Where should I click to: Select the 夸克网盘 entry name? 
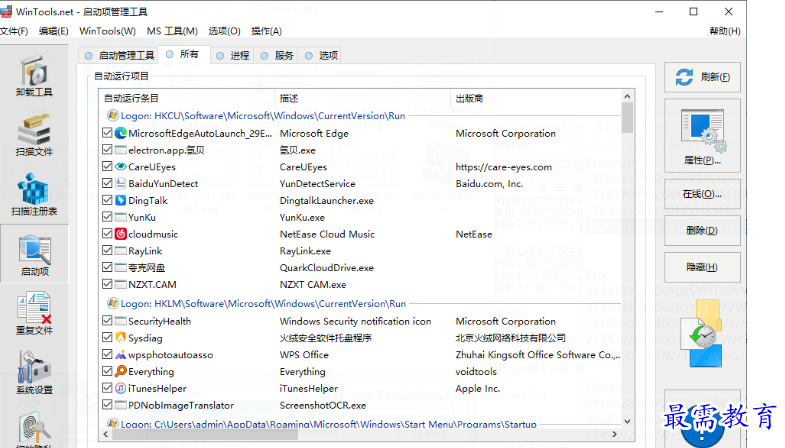pos(147,268)
